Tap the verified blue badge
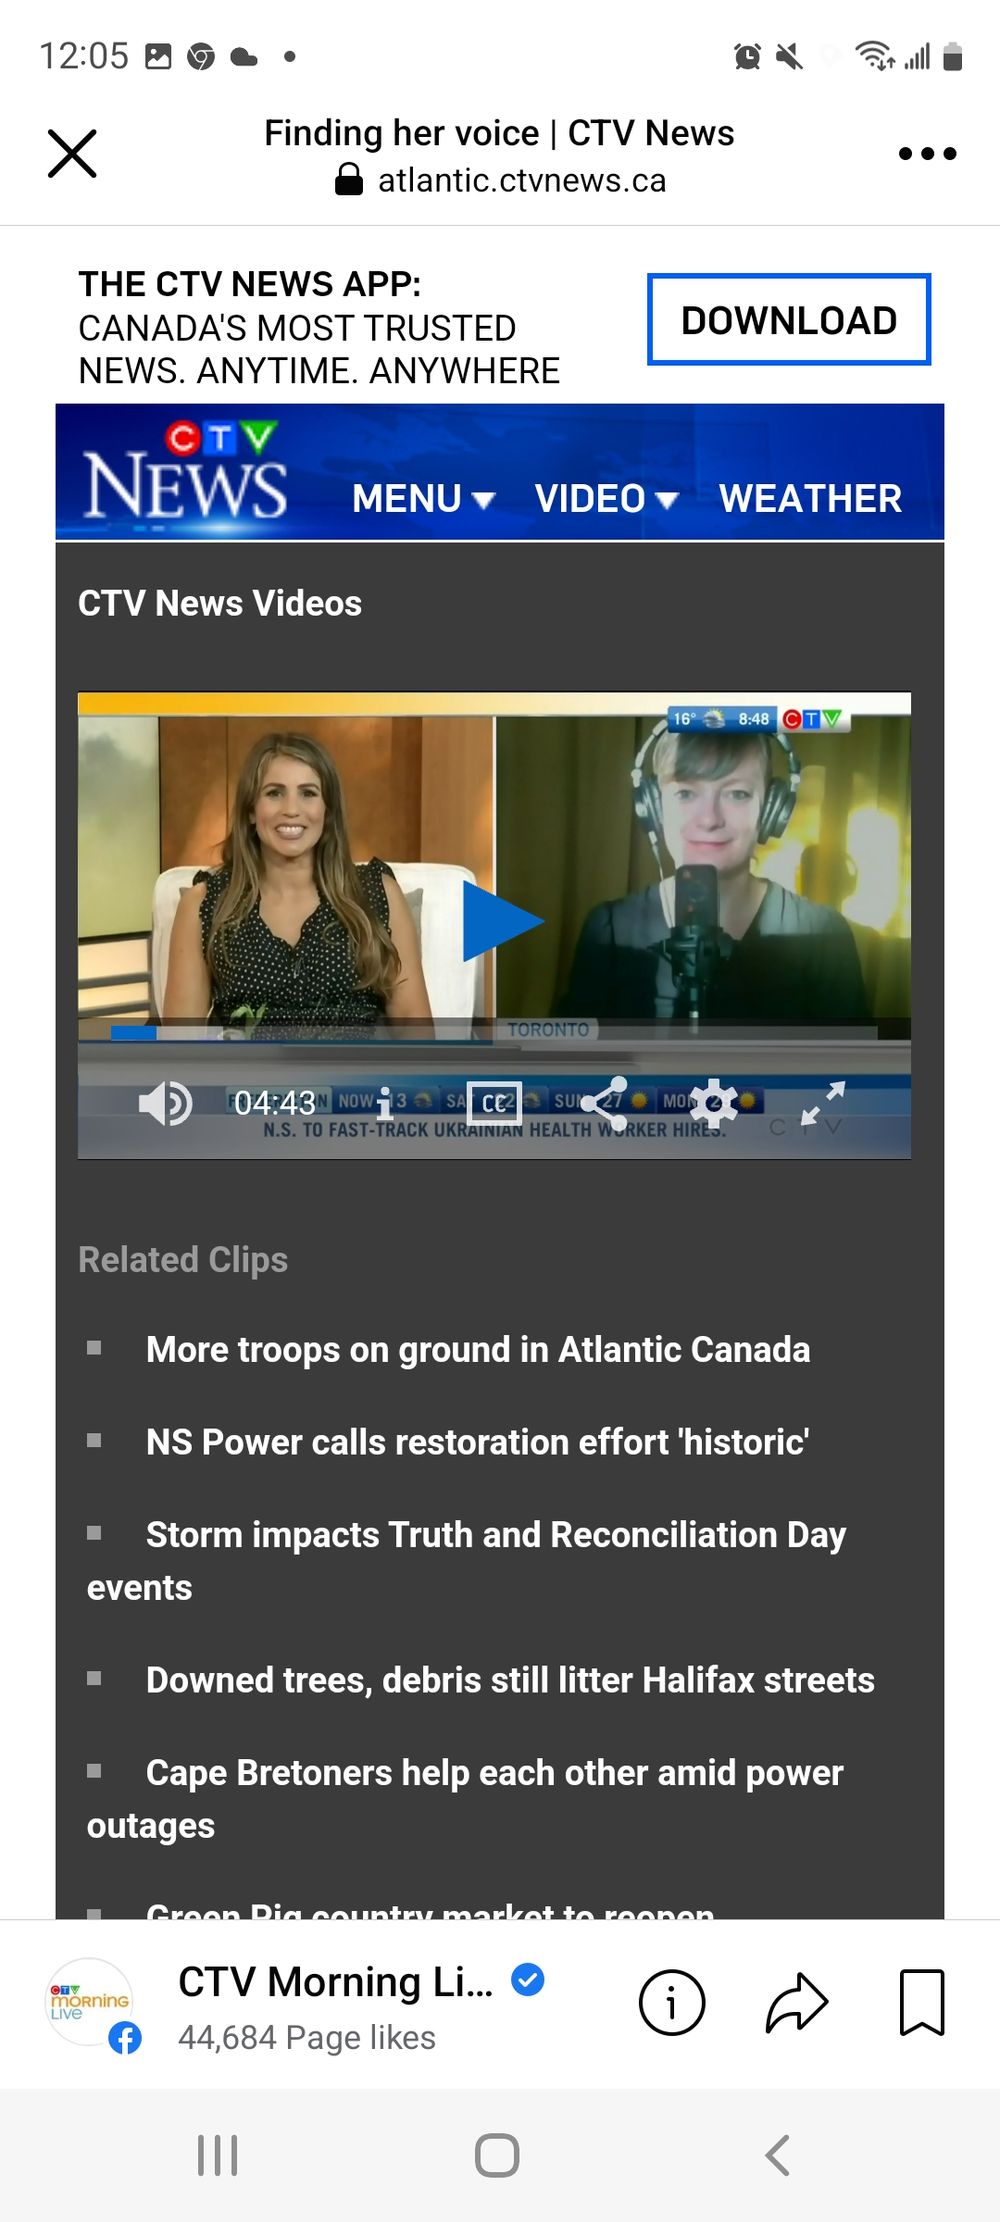The image size is (1000, 2222). [528, 1979]
